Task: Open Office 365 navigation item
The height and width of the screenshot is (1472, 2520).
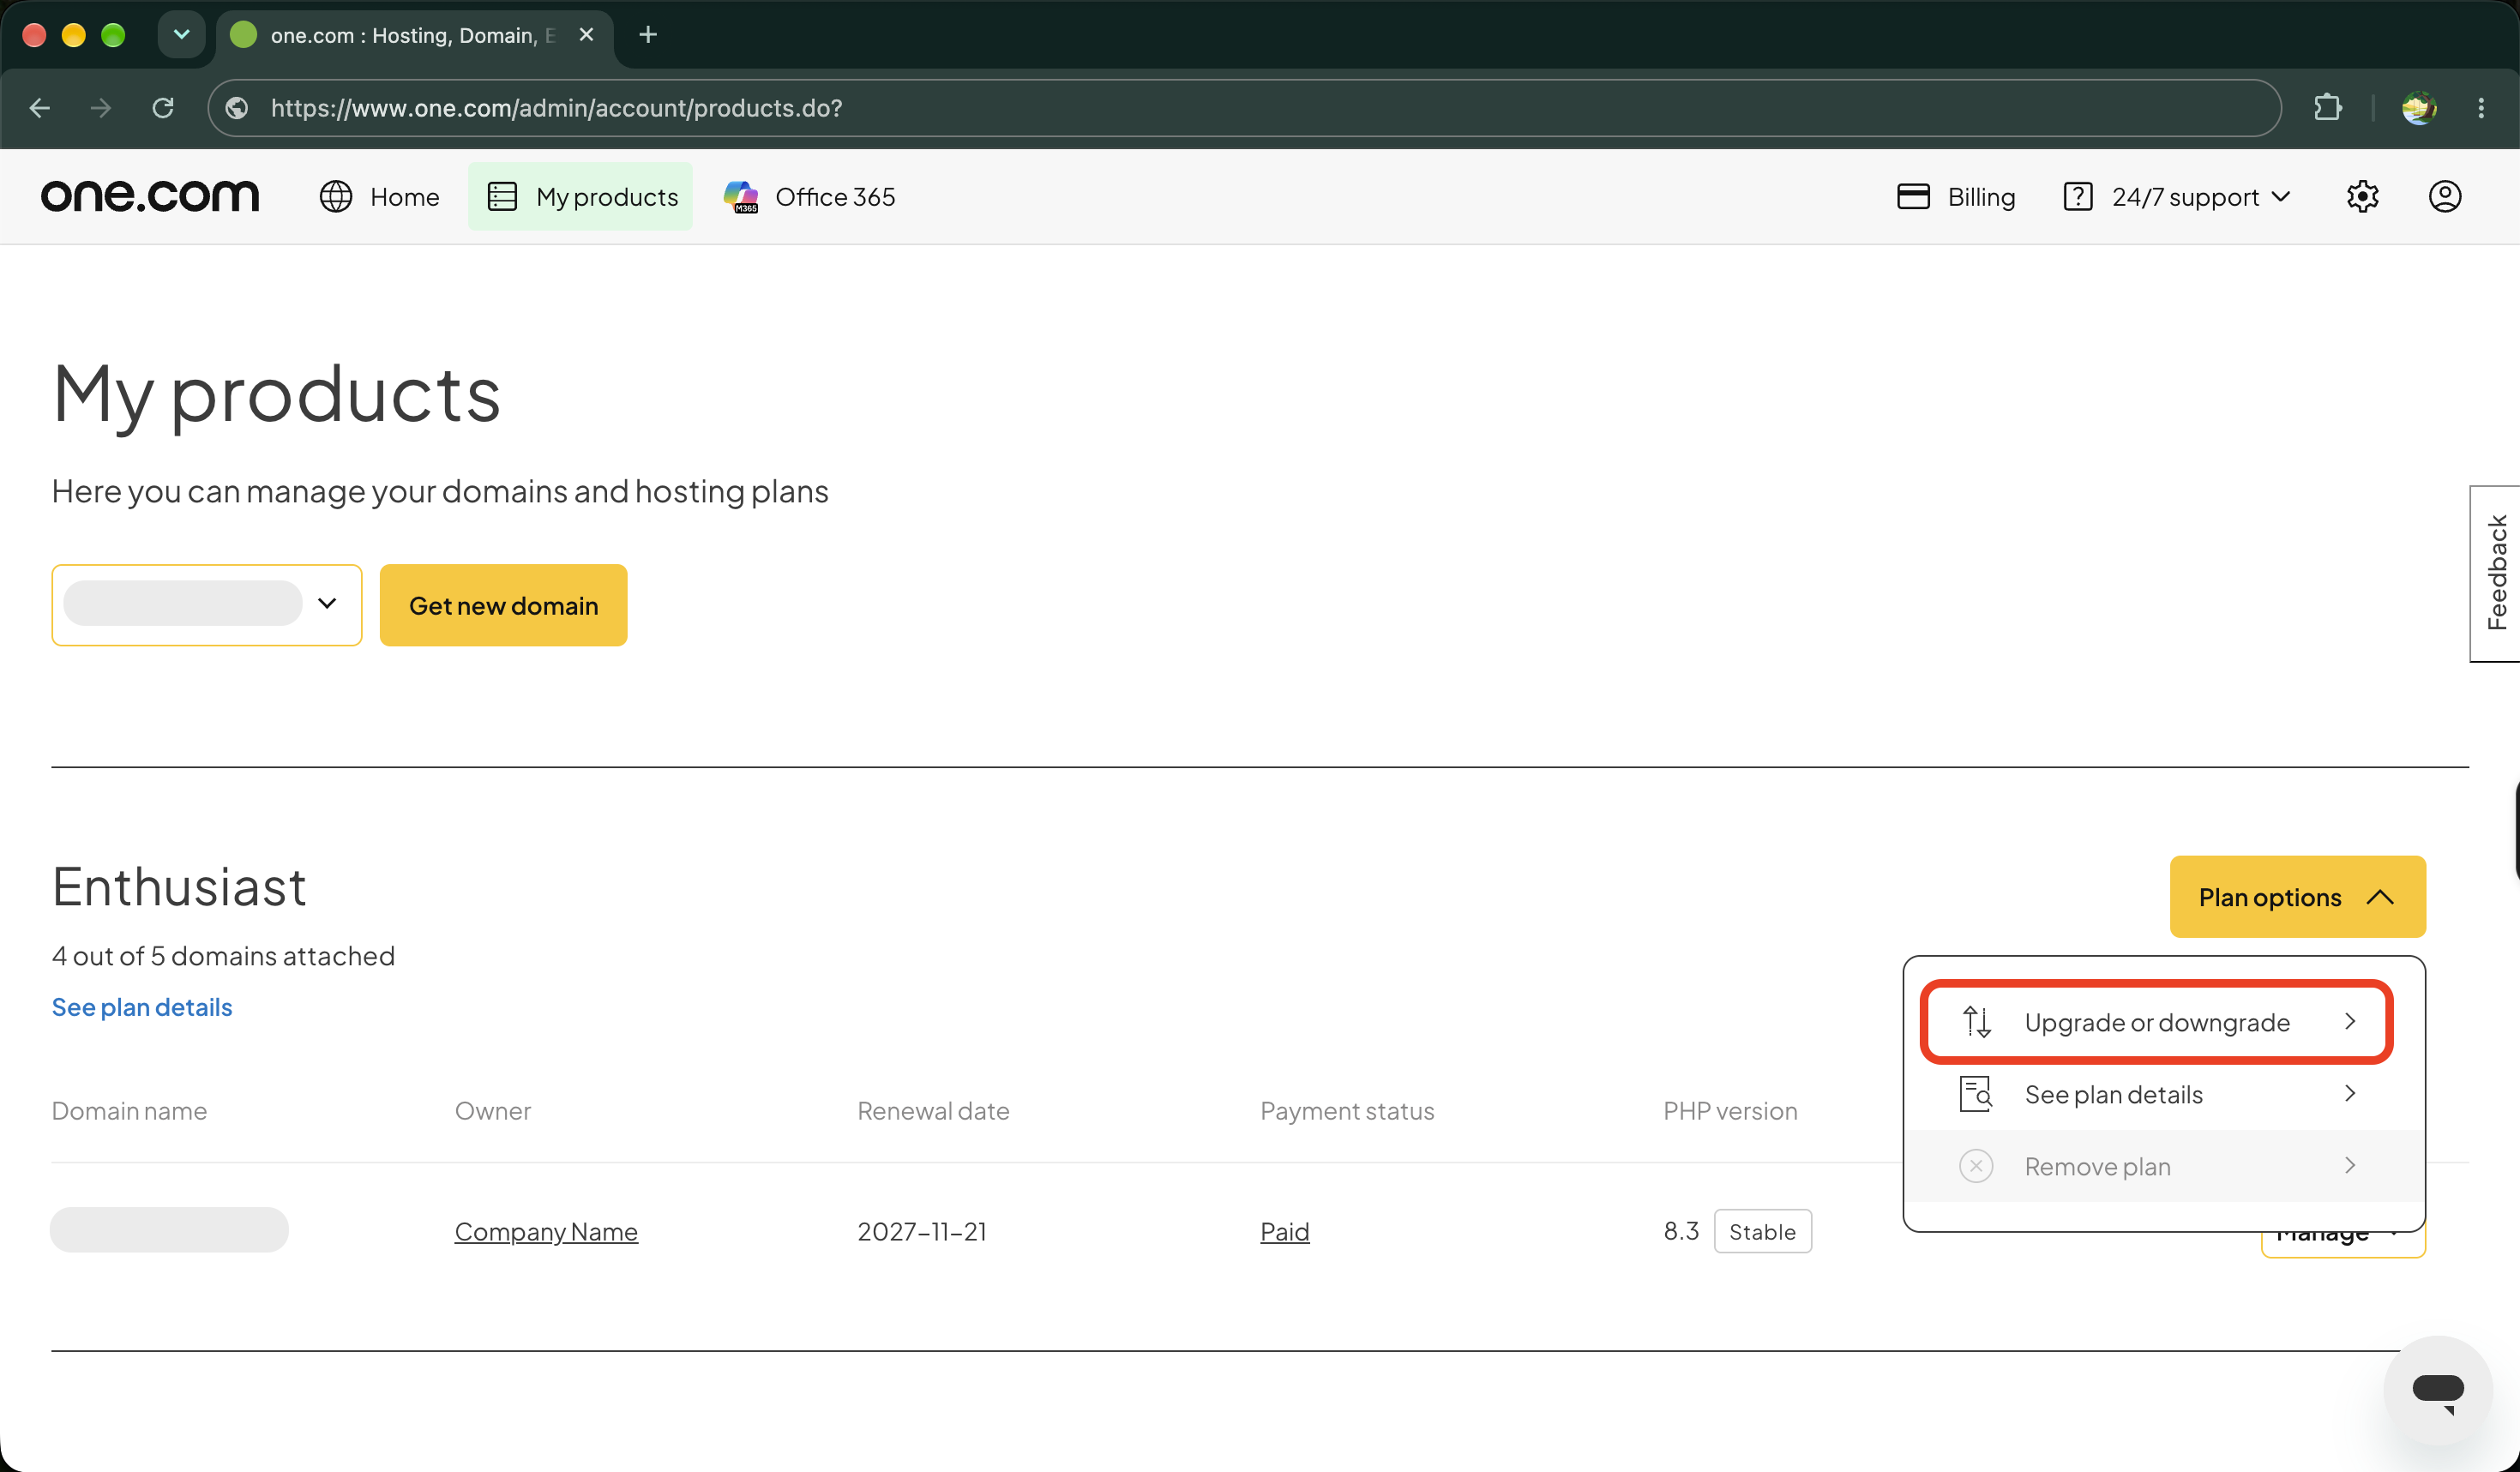Action: tap(809, 197)
